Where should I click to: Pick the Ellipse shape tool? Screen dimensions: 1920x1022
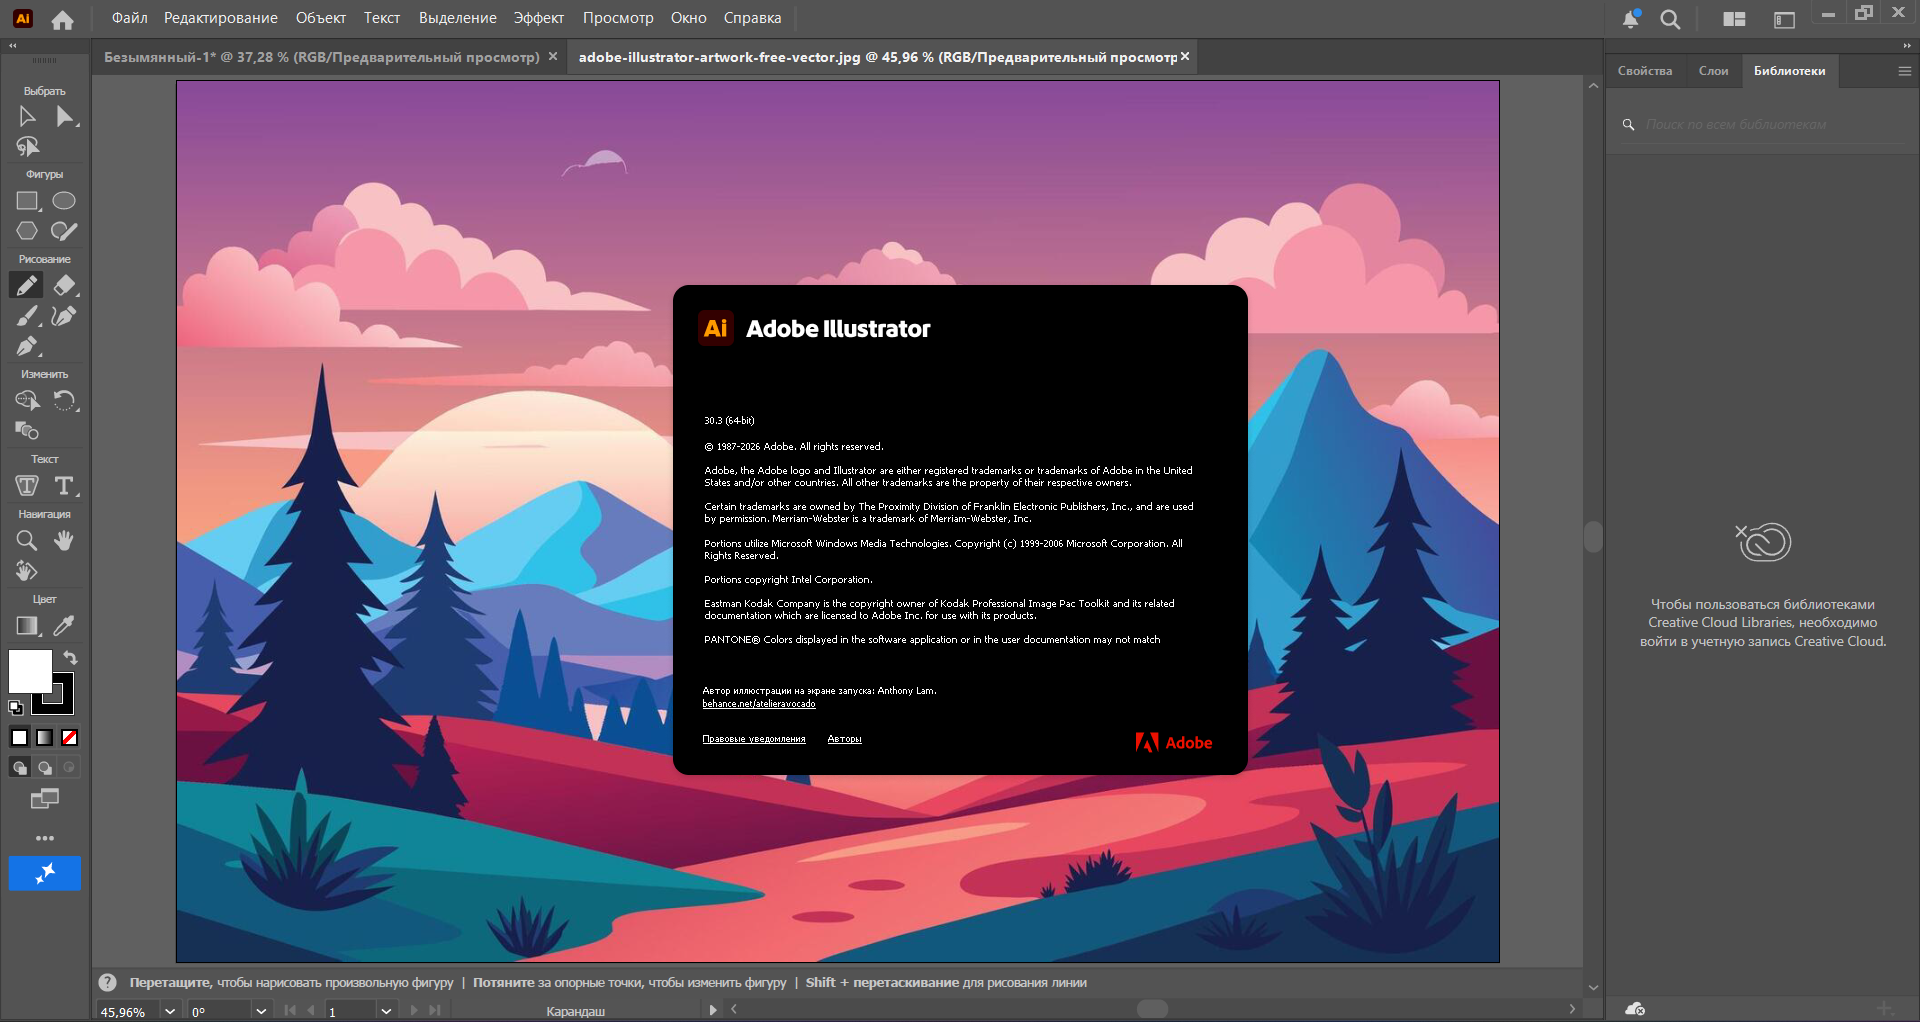click(64, 201)
